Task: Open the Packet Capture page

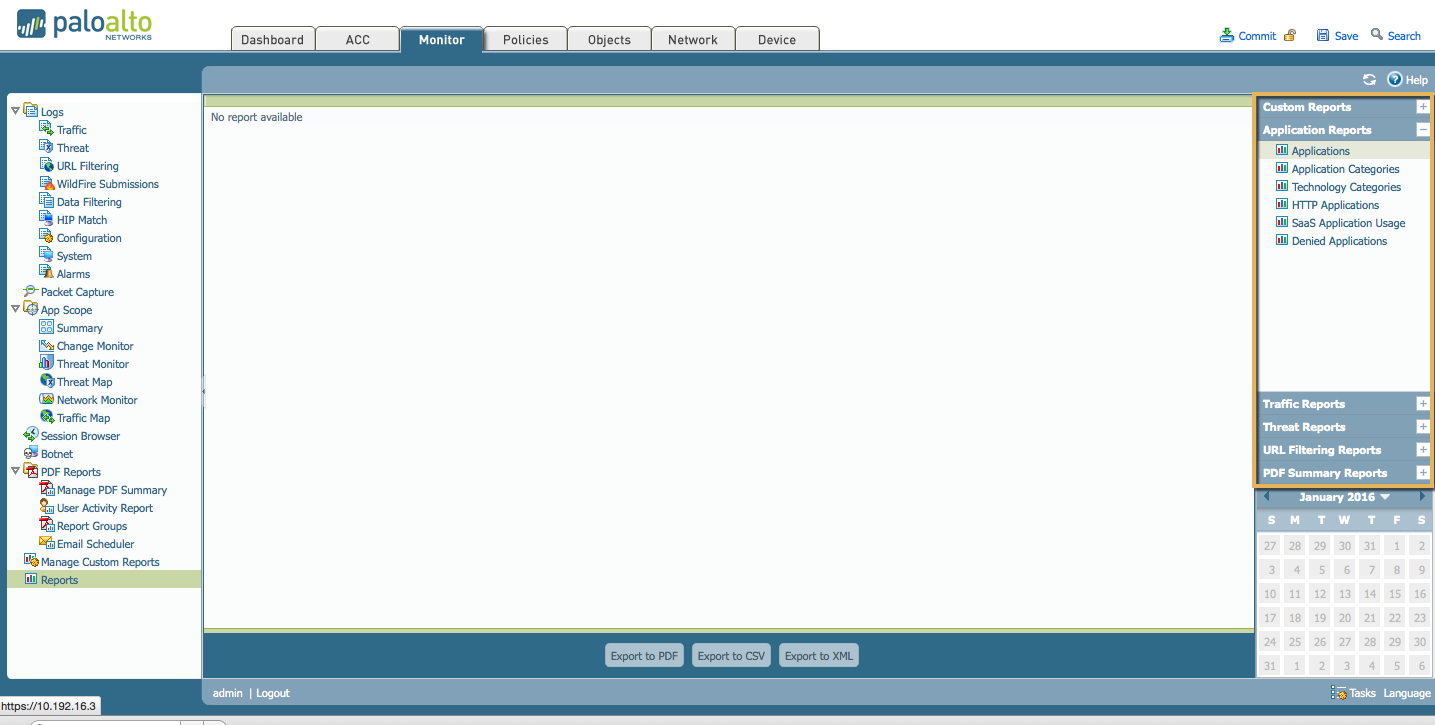Action: (x=76, y=291)
